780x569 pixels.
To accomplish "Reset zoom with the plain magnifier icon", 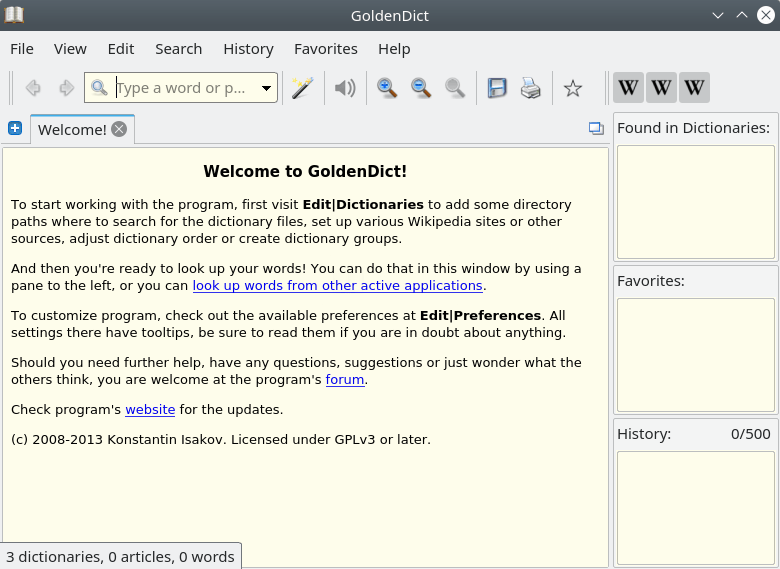I will (455, 88).
